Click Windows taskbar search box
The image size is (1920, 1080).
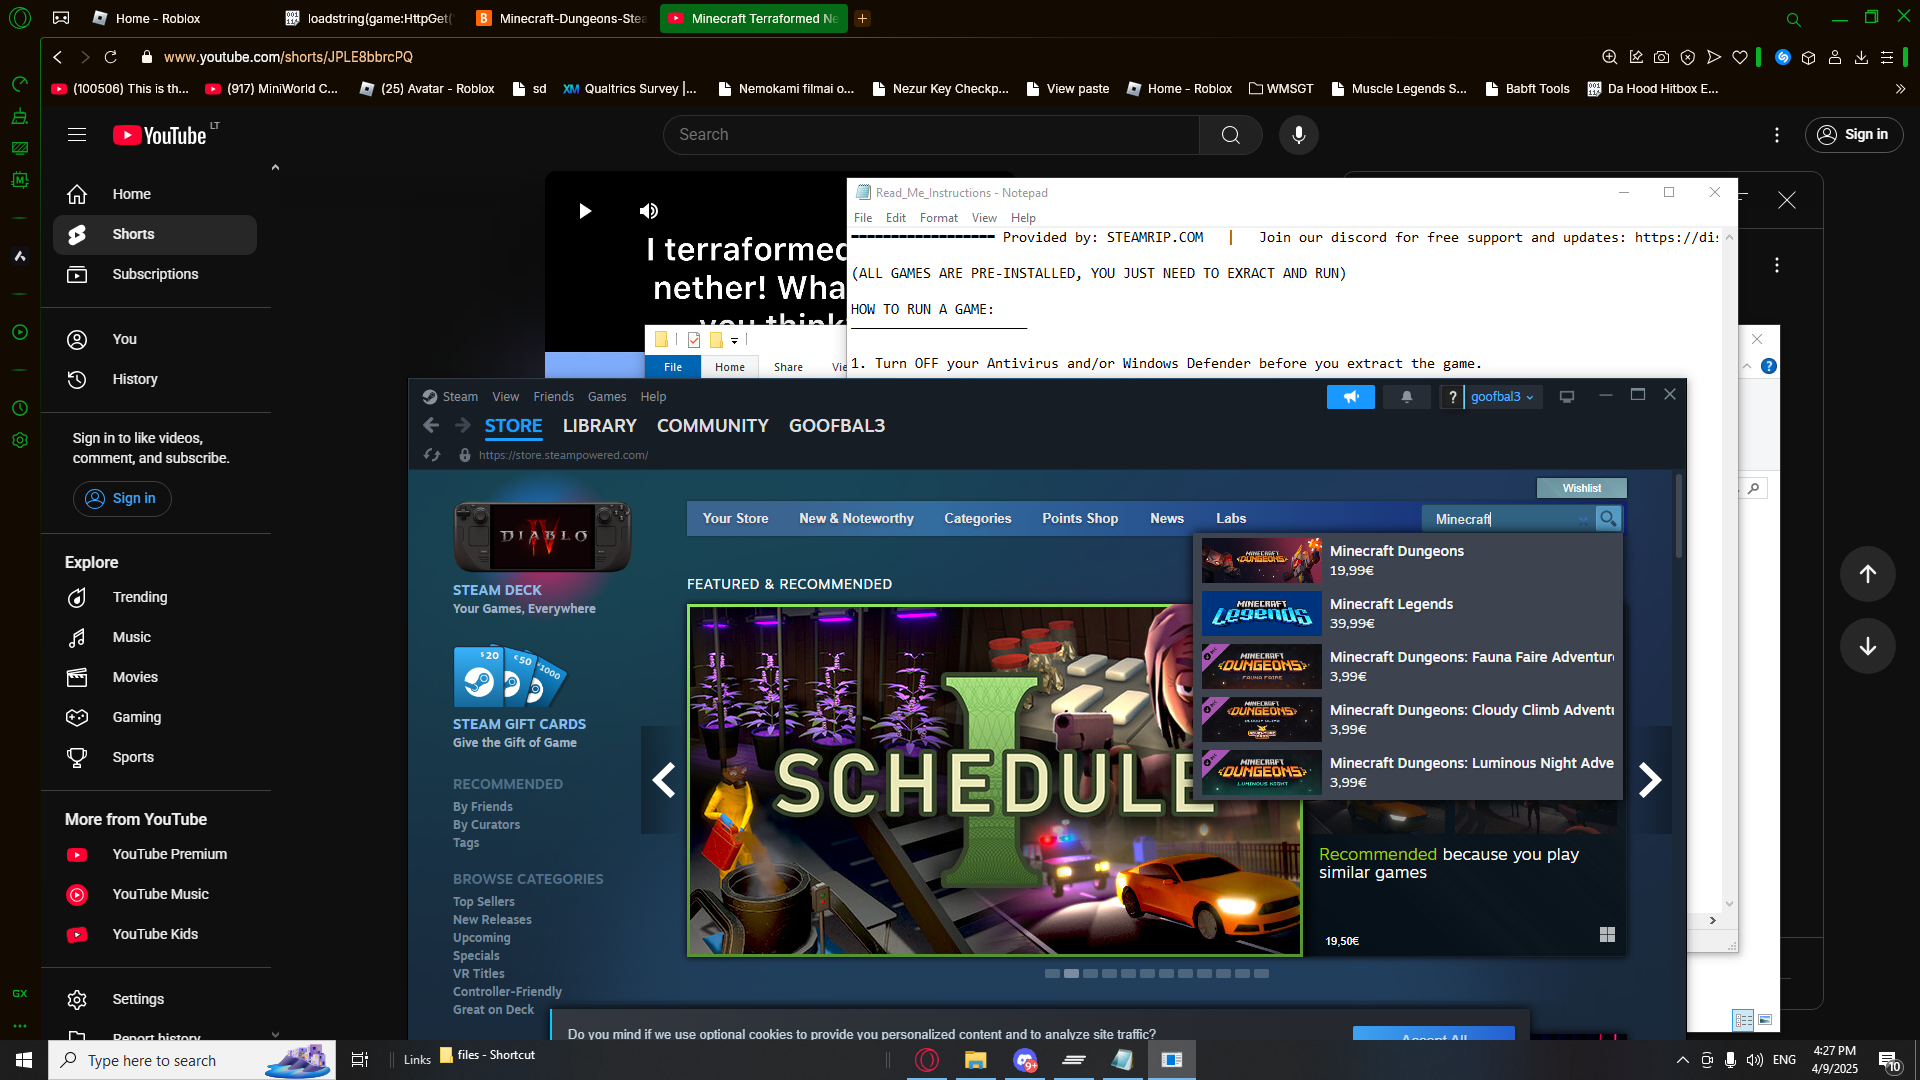click(x=192, y=1060)
